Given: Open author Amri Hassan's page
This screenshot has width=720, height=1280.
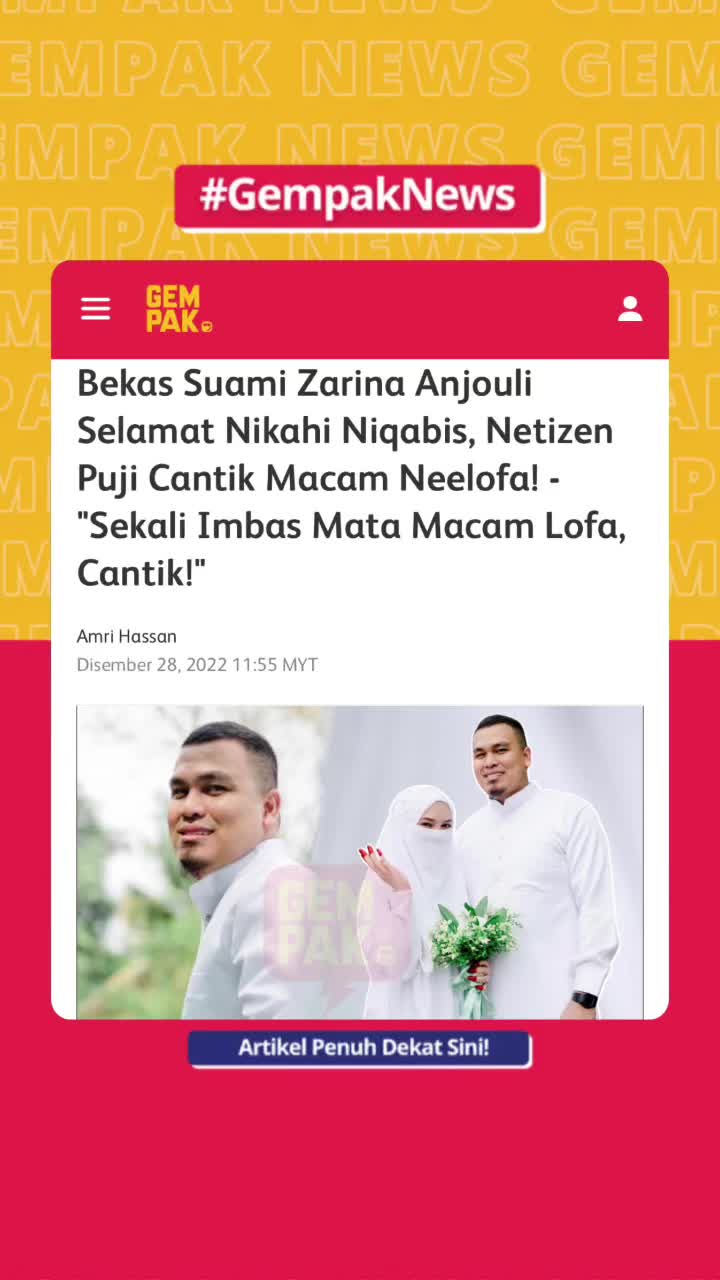Looking at the screenshot, I should pyautogui.click(x=127, y=636).
